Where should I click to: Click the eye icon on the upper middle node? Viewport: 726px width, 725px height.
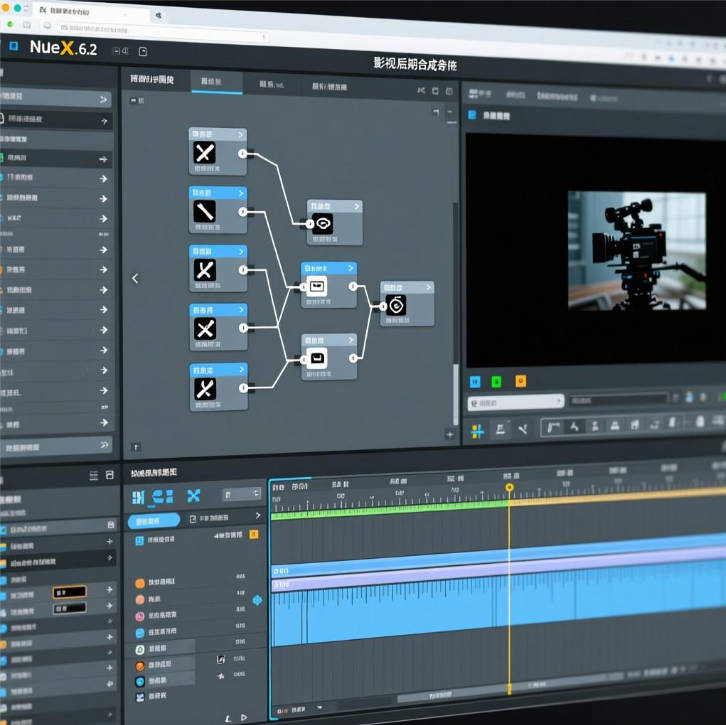coord(322,225)
